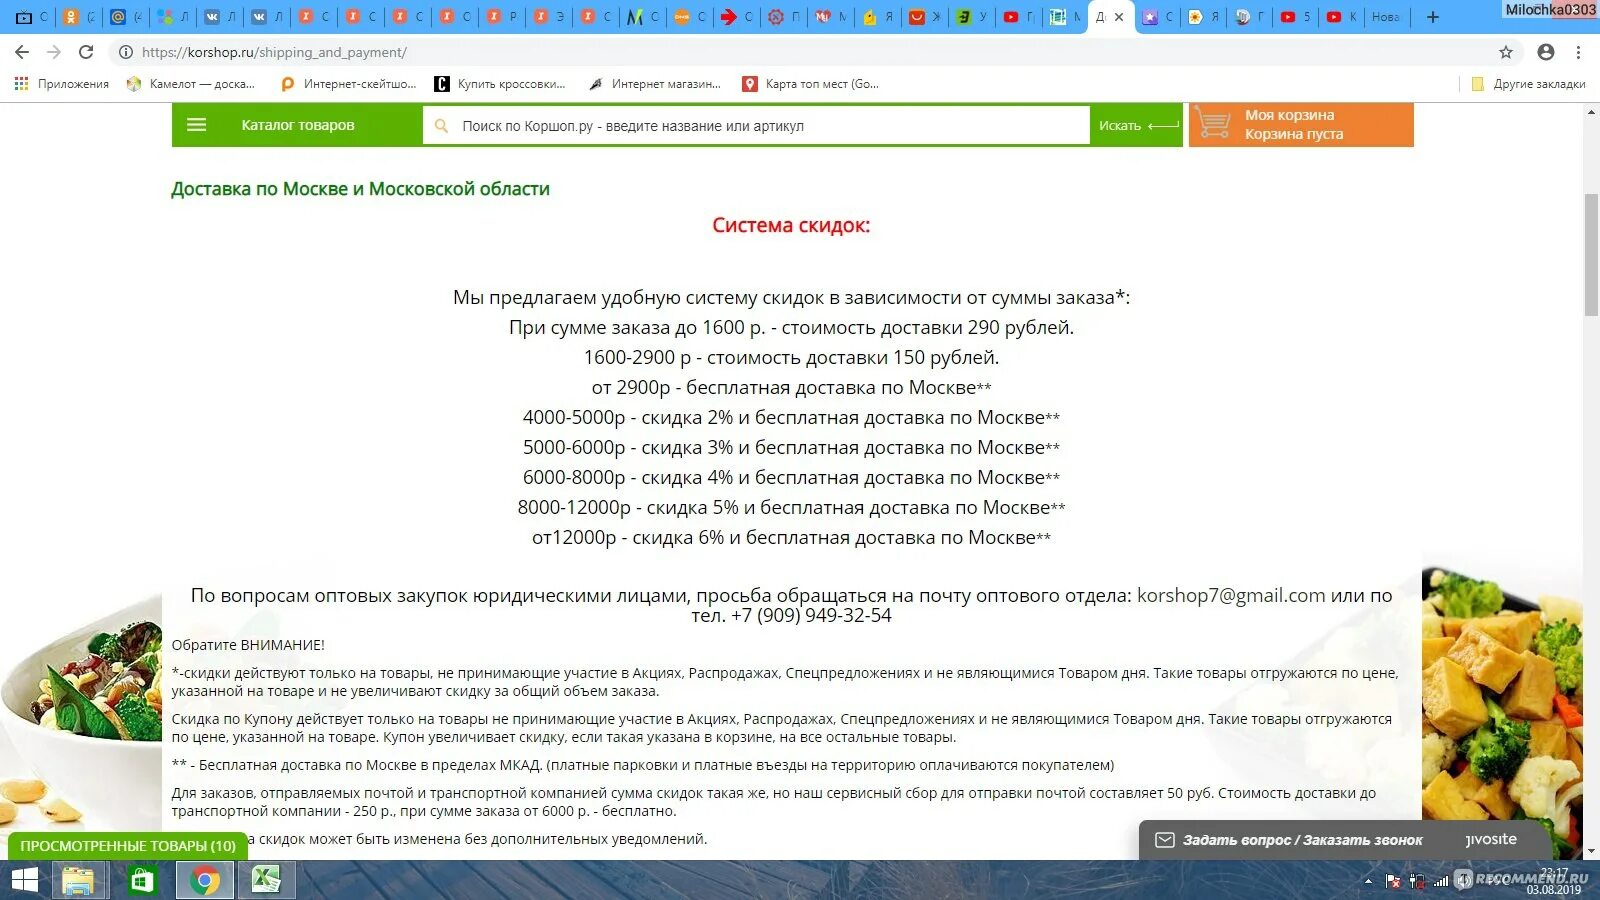Click the shopping cart icon

point(1213,125)
